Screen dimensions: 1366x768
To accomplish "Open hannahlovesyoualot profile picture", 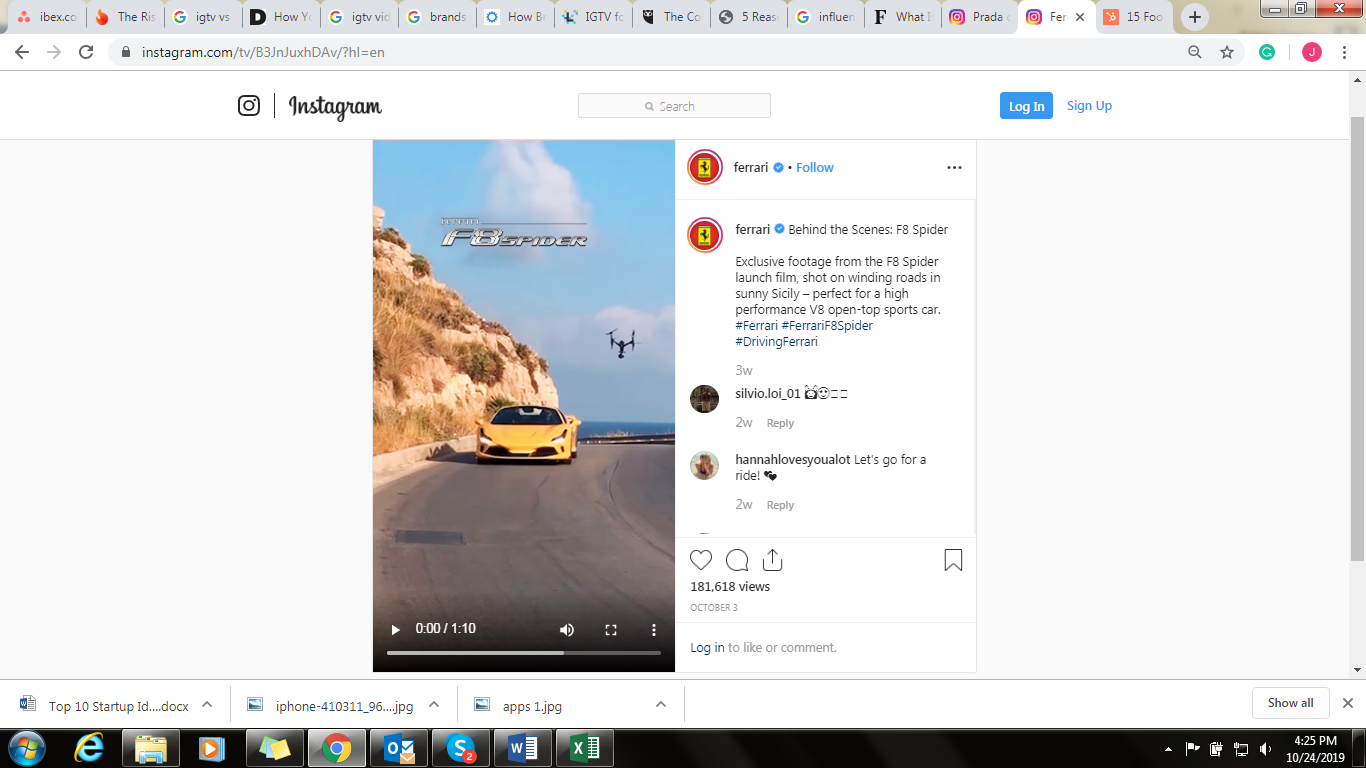I will point(705,465).
